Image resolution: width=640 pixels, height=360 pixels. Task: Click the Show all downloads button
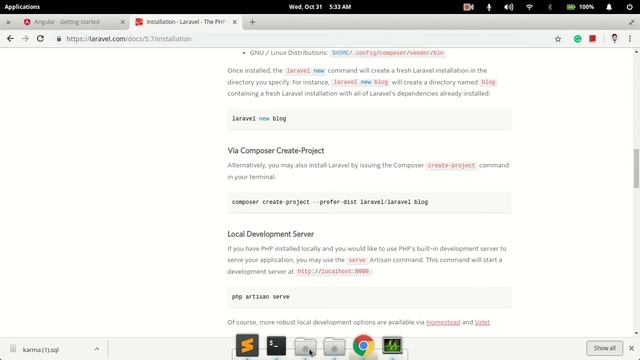(x=604, y=348)
